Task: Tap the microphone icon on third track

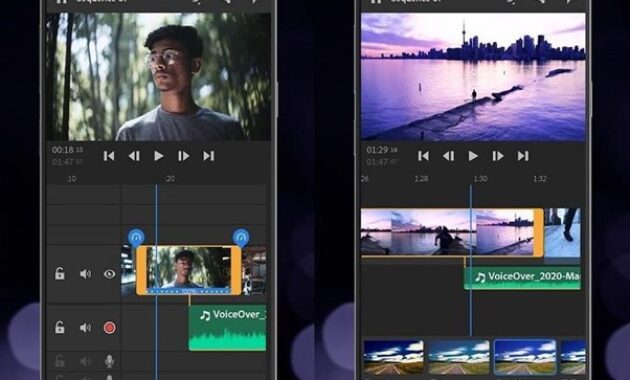Action: pyautogui.click(x=109, y=362)
